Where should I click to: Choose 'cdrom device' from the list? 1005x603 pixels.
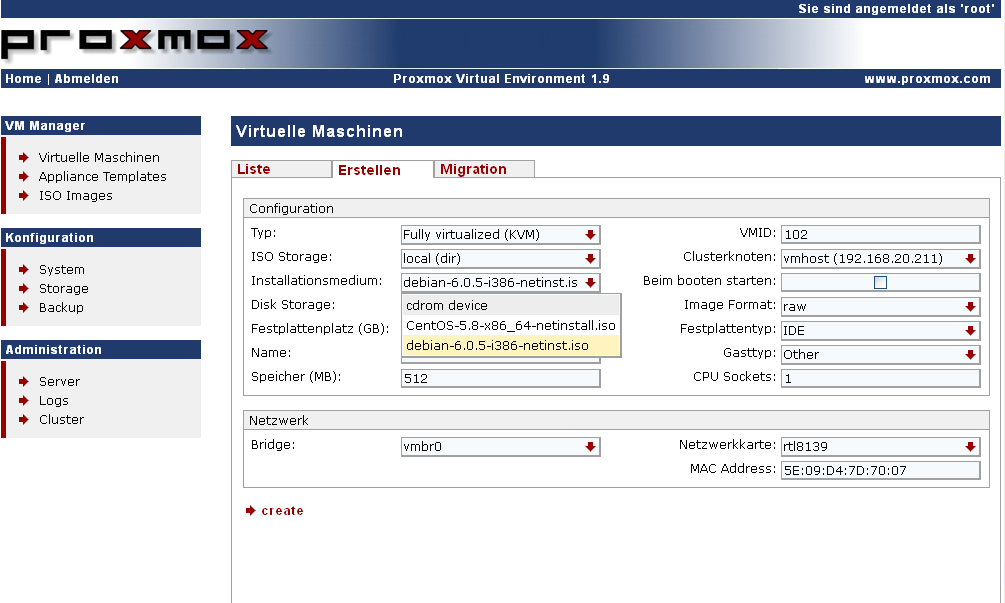pyautogui.click(x=511, y=306)
